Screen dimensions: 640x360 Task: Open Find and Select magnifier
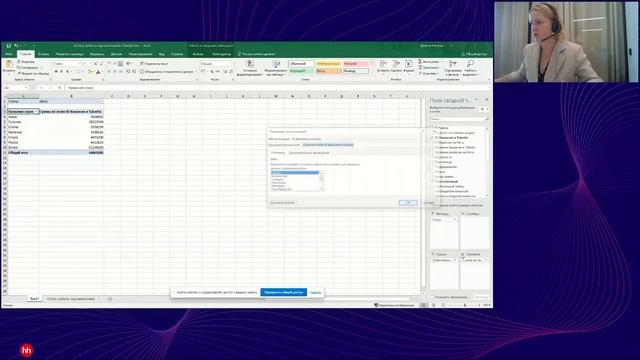[x=470, y=68]
